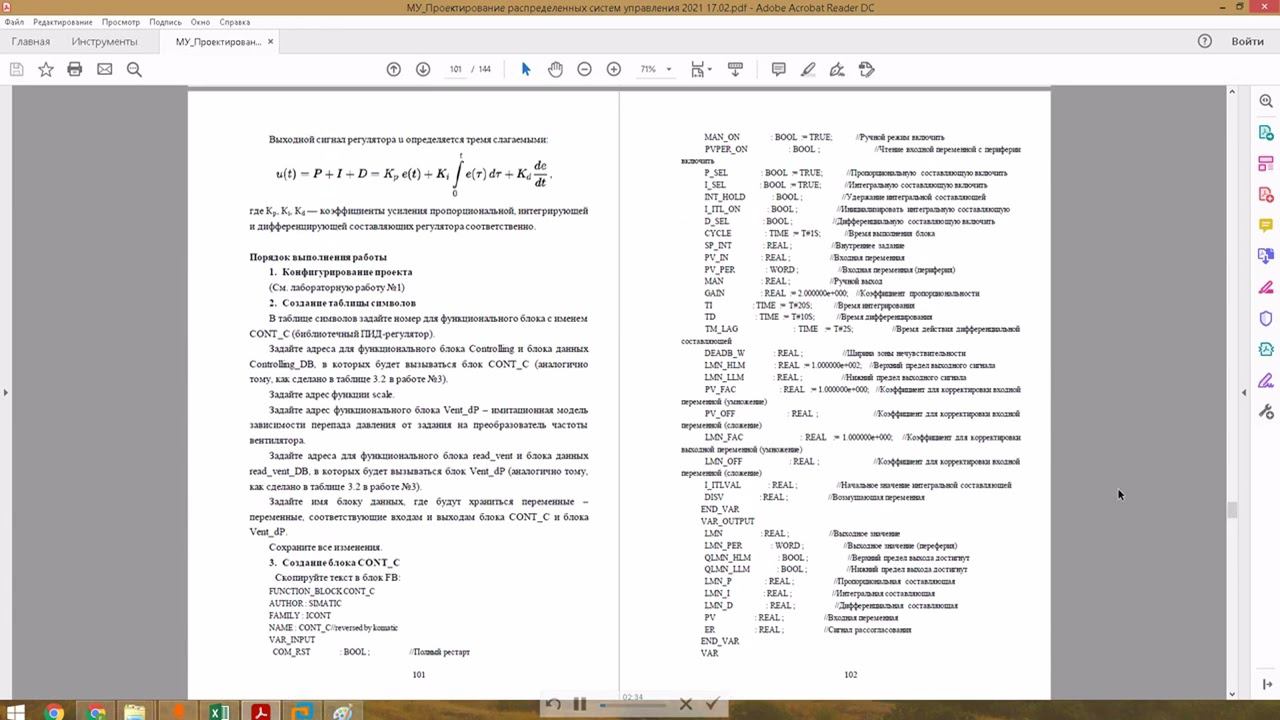The image size is (1280, 720).
Task: Click the Войти sign-in button
Action: click(x=1247, y=41)
